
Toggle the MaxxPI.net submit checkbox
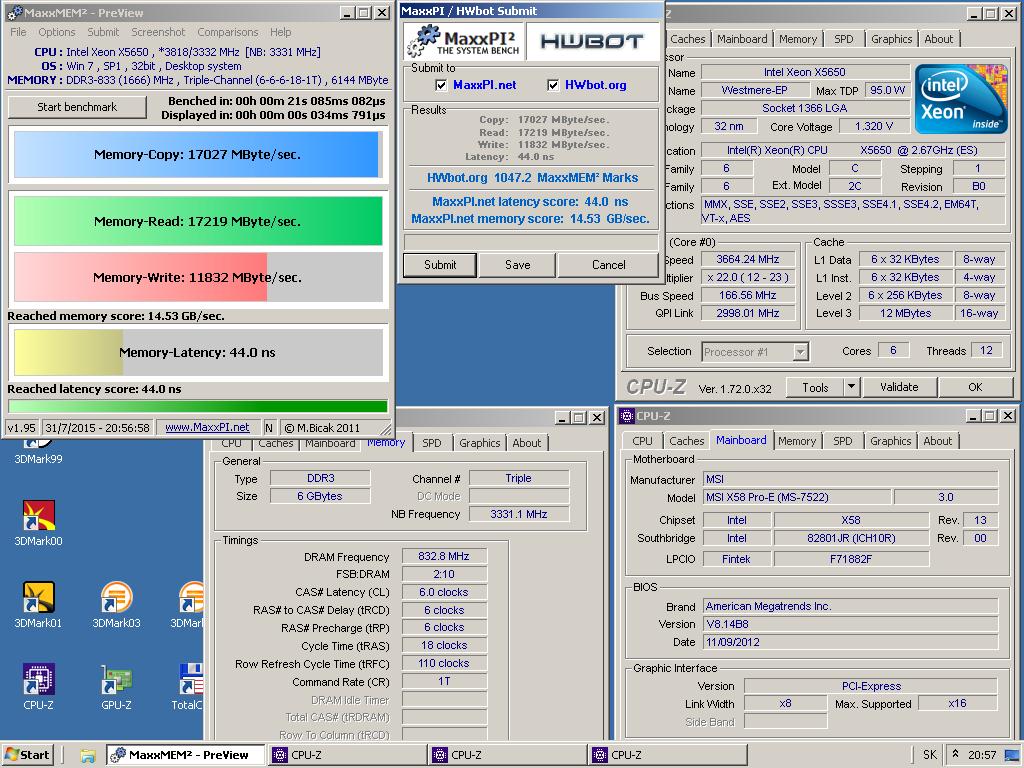(x=441, y=85)
